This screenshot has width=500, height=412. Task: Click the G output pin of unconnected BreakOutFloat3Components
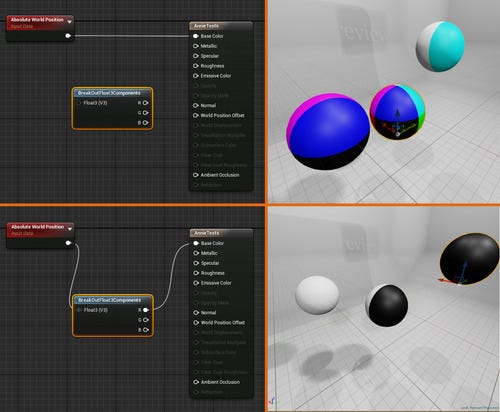tap(146, 113)
